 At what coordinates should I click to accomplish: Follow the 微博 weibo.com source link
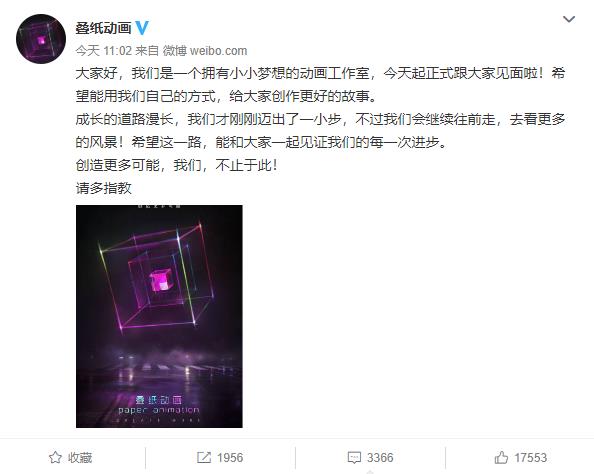(205, 51)
